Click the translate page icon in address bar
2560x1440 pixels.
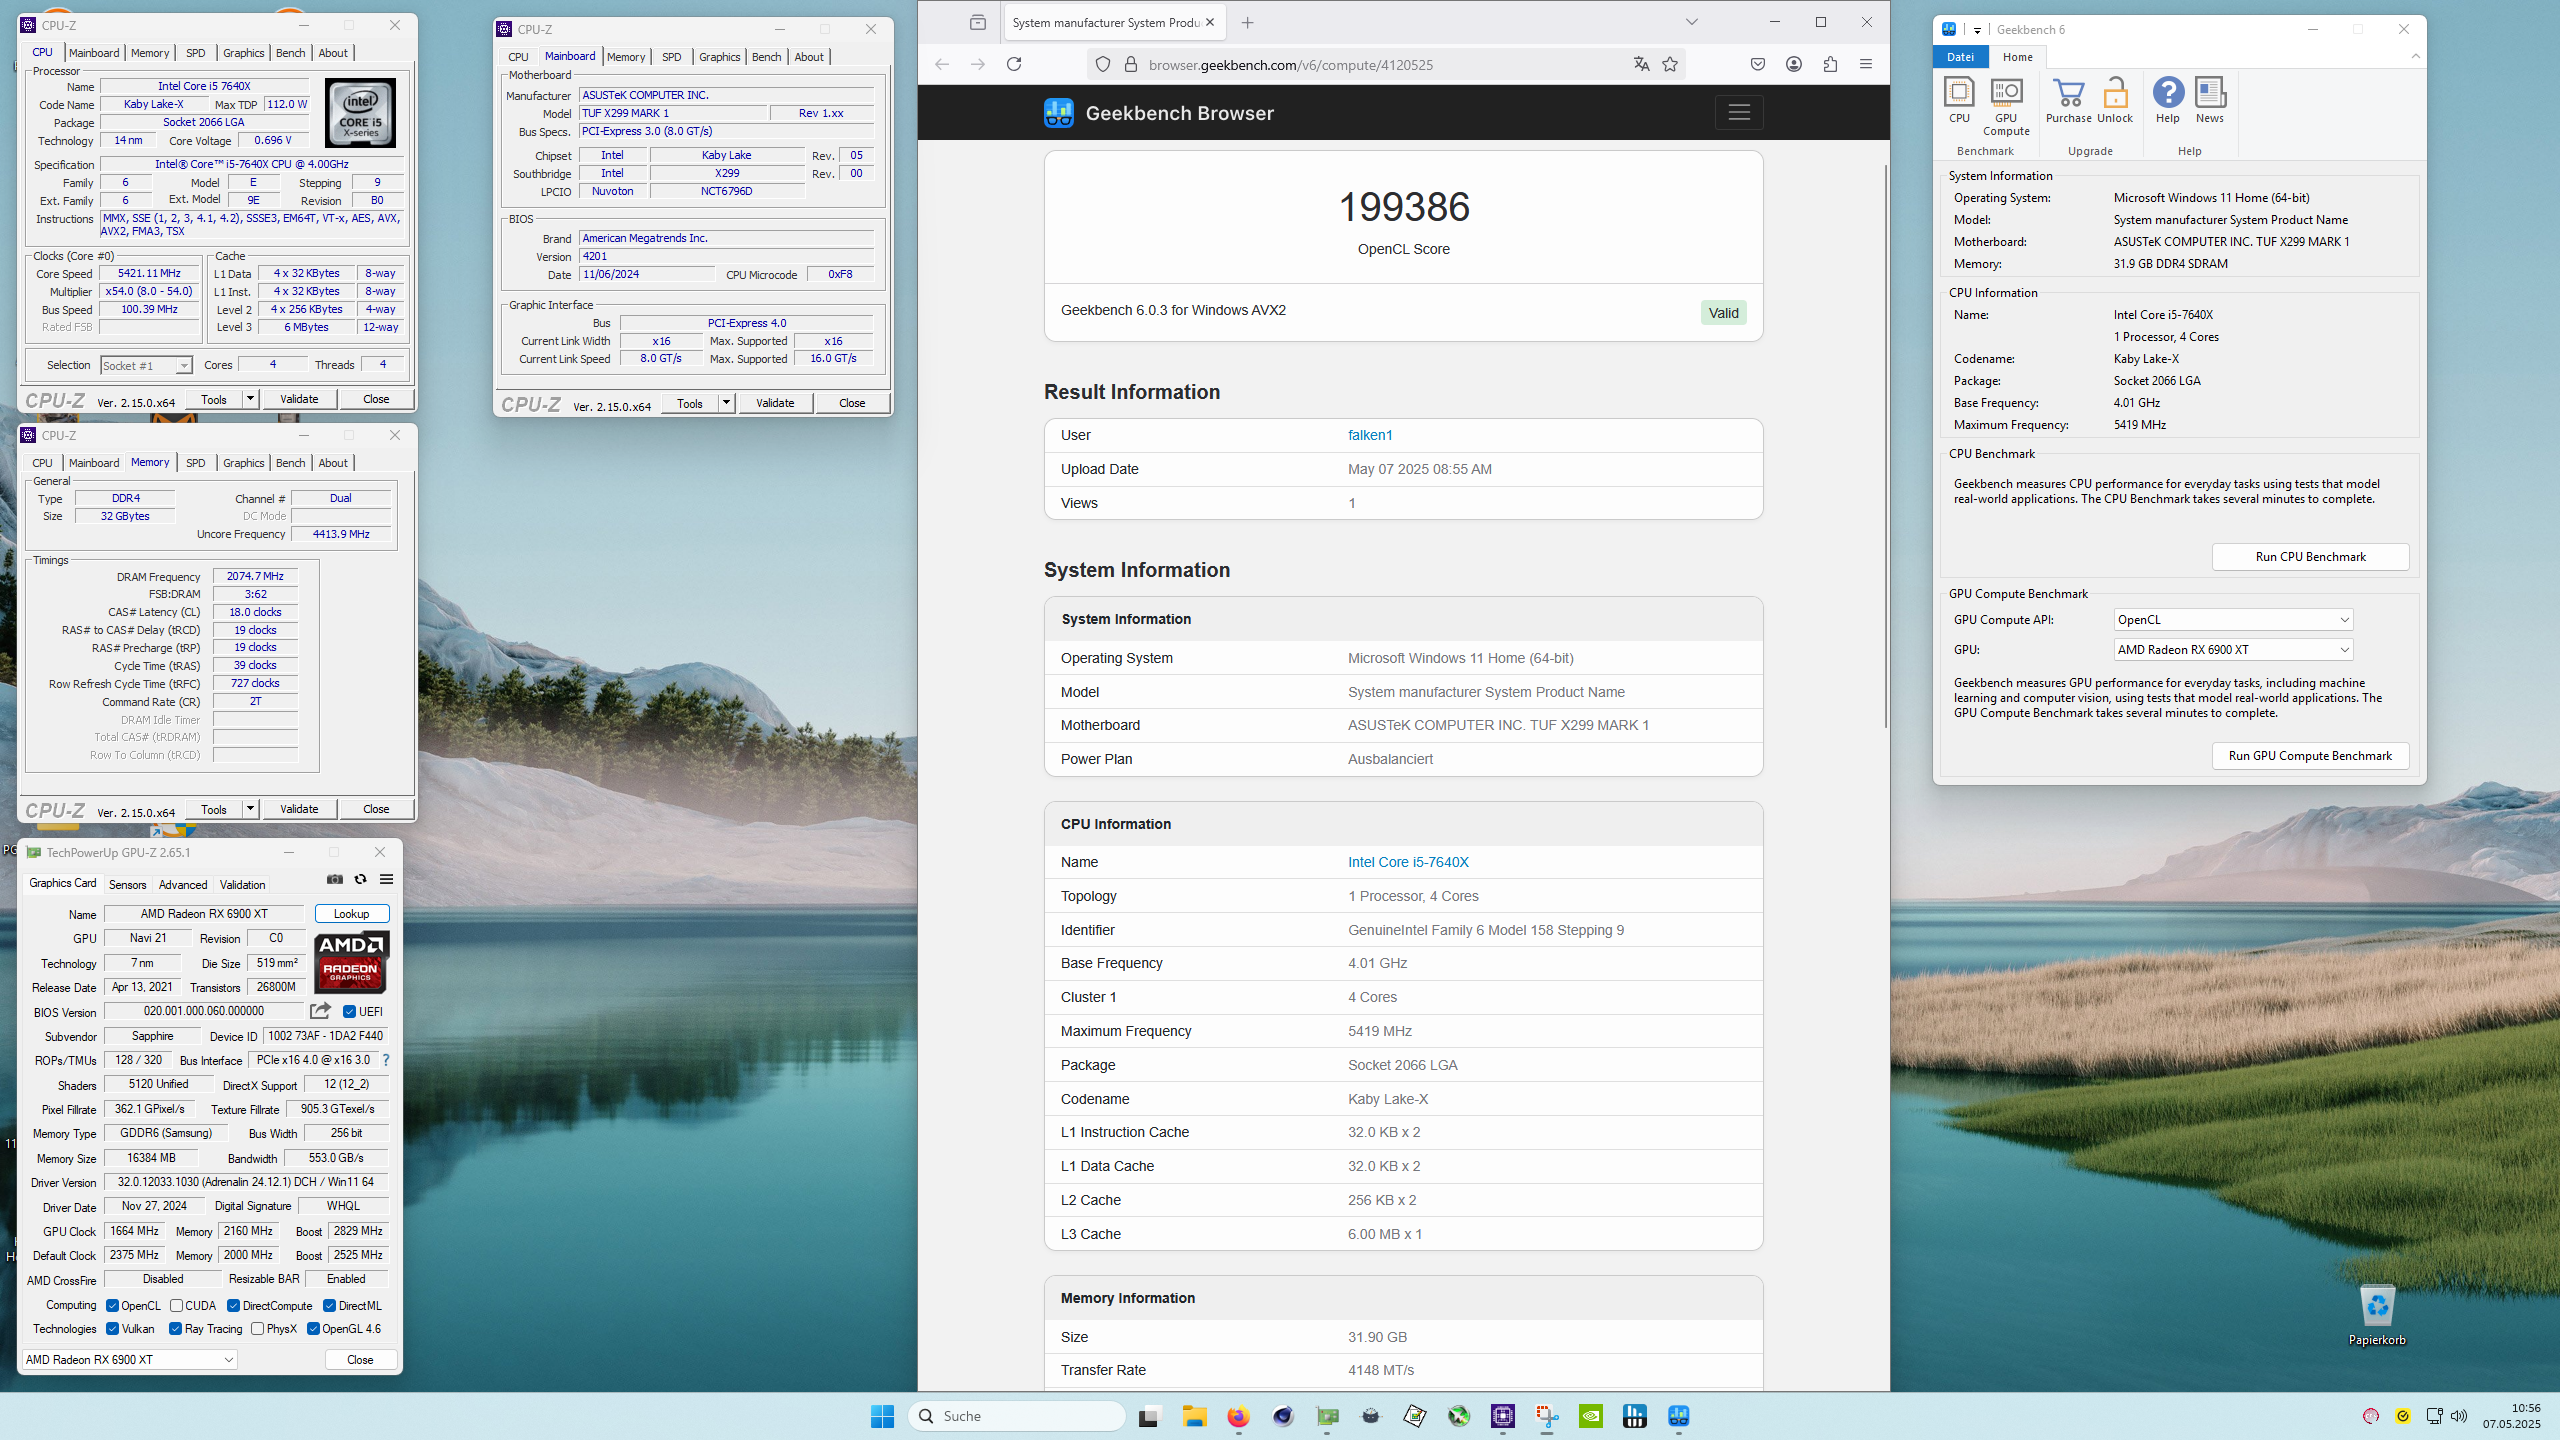tap(1641, 64)
